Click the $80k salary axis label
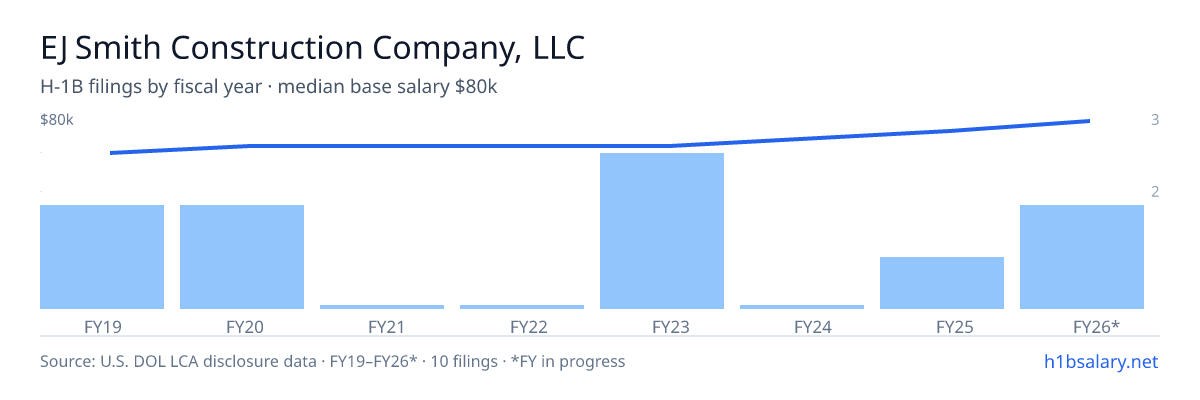The height and width of the screenshot is (400, 1200). [57, 120]
